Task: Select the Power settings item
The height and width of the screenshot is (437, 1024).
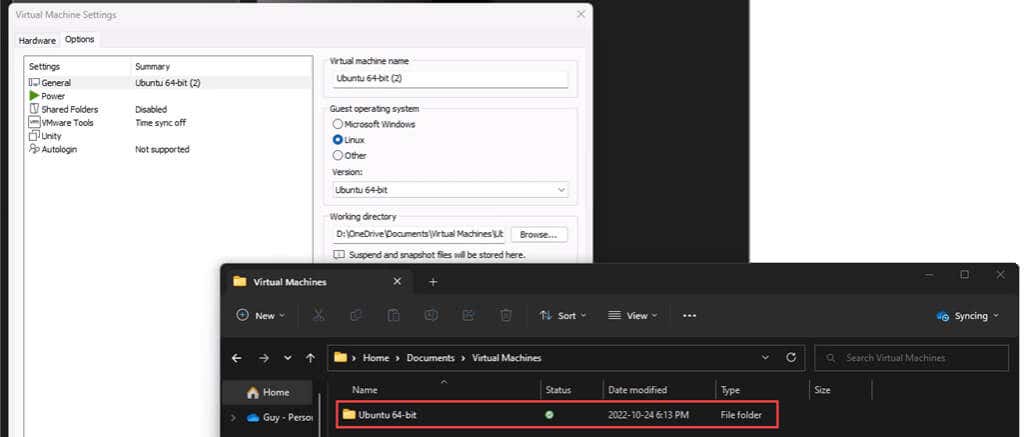Action: pos(52,96)
